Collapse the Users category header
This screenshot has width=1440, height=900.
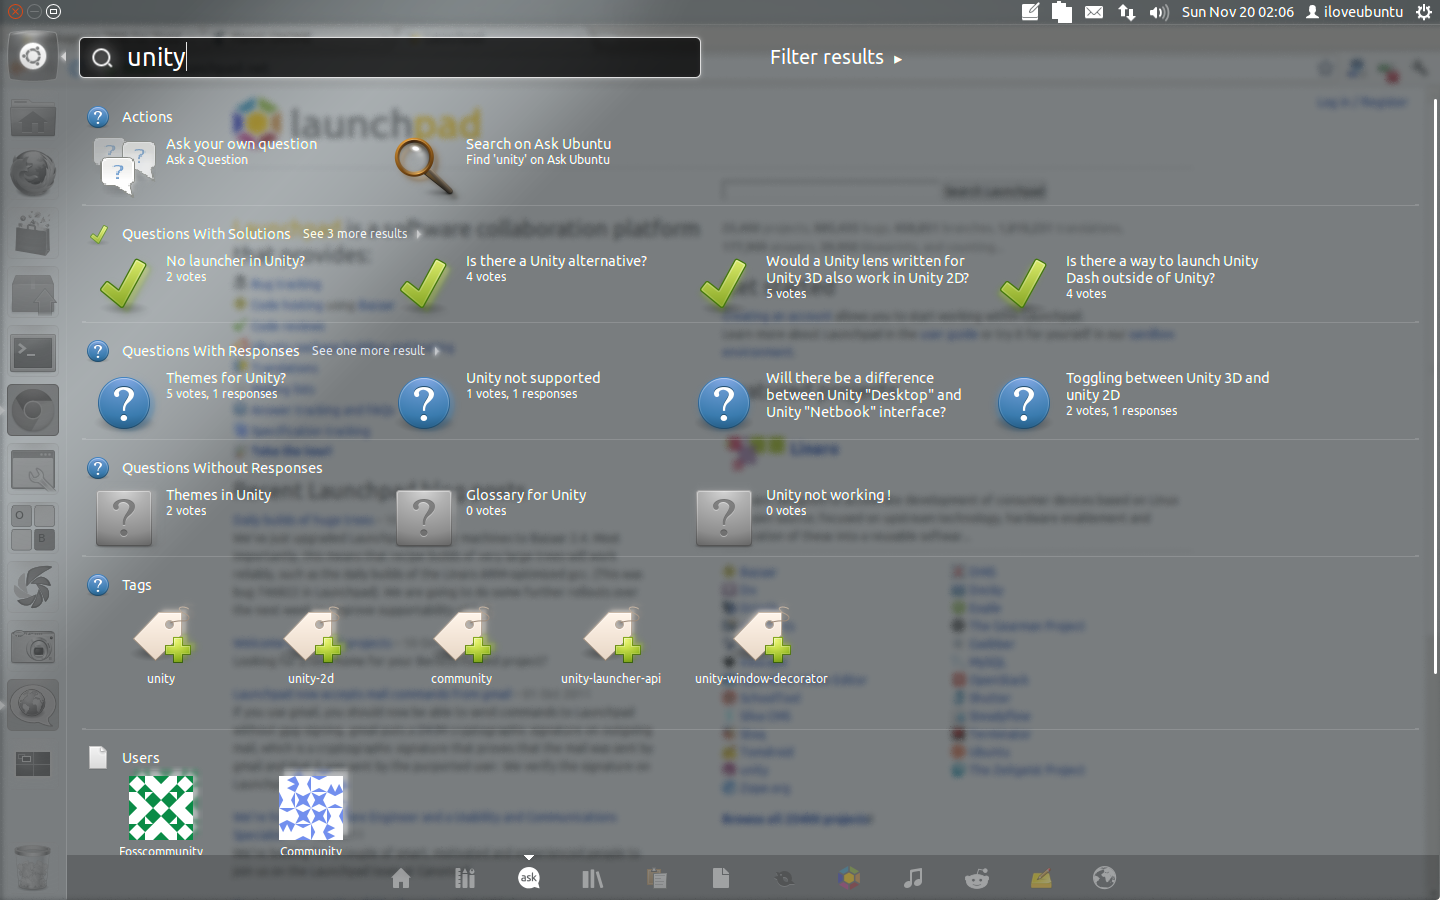[141, 758]
